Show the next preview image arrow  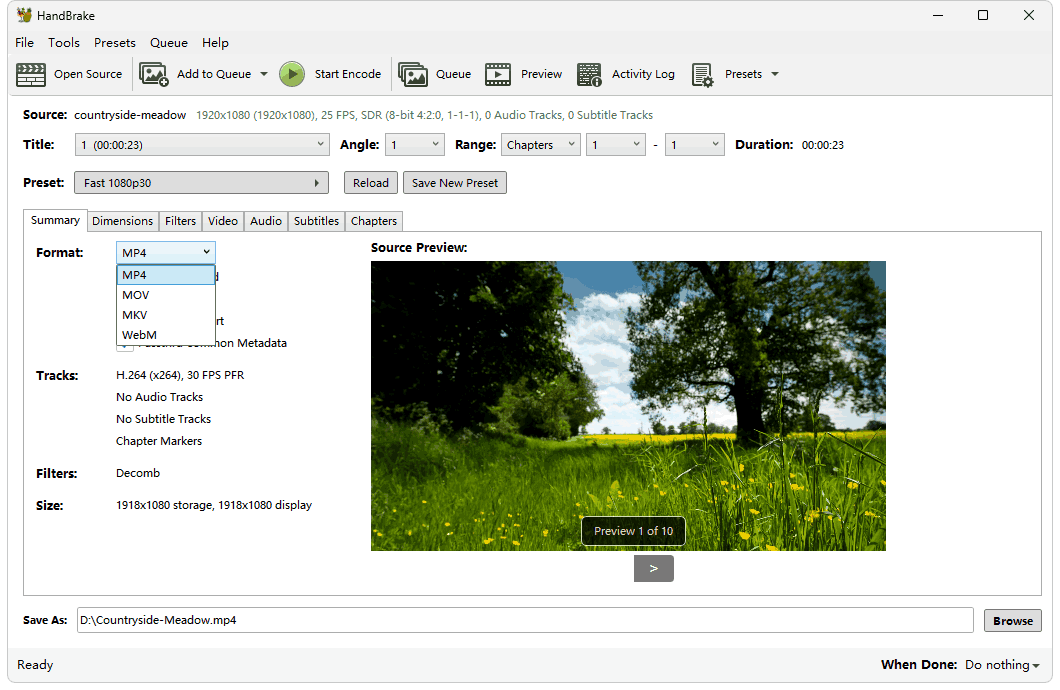[653, 567]
